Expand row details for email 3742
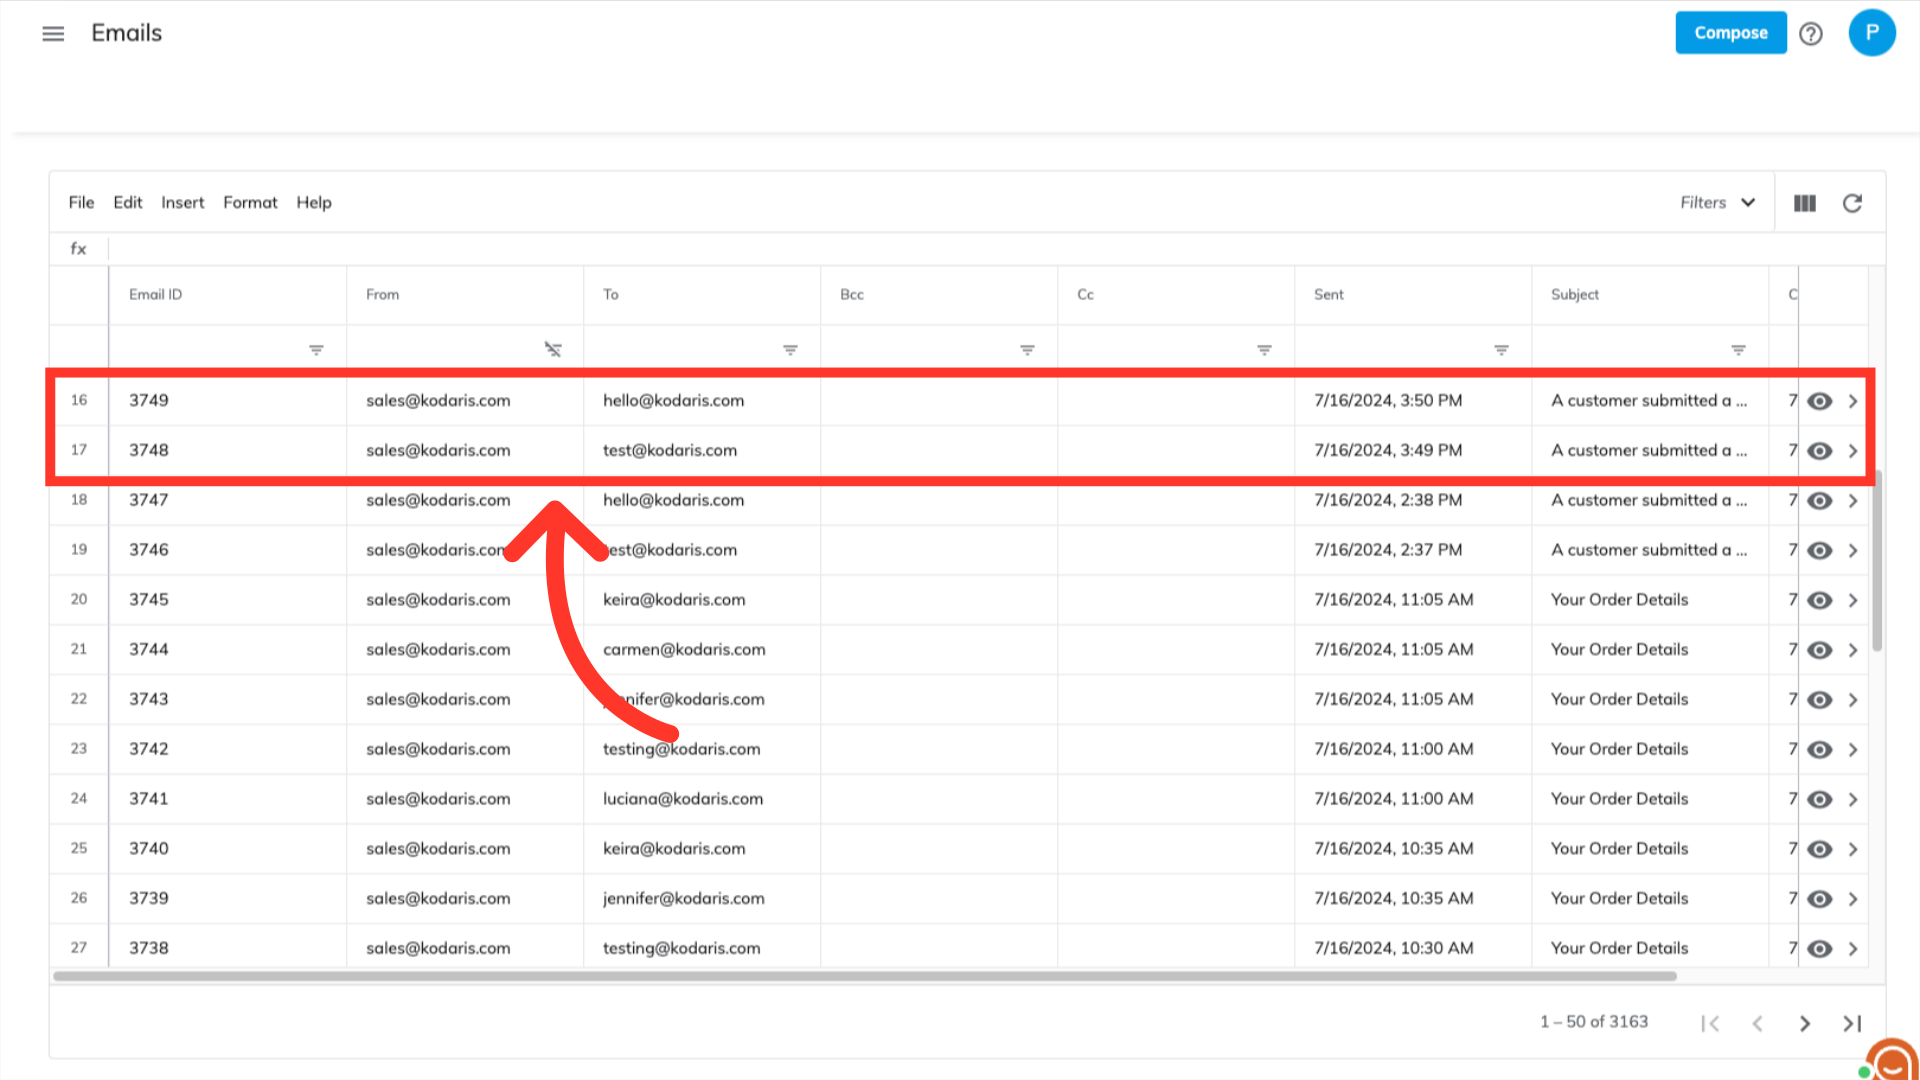The image size is (1920, 1080). click(1853, 750)
